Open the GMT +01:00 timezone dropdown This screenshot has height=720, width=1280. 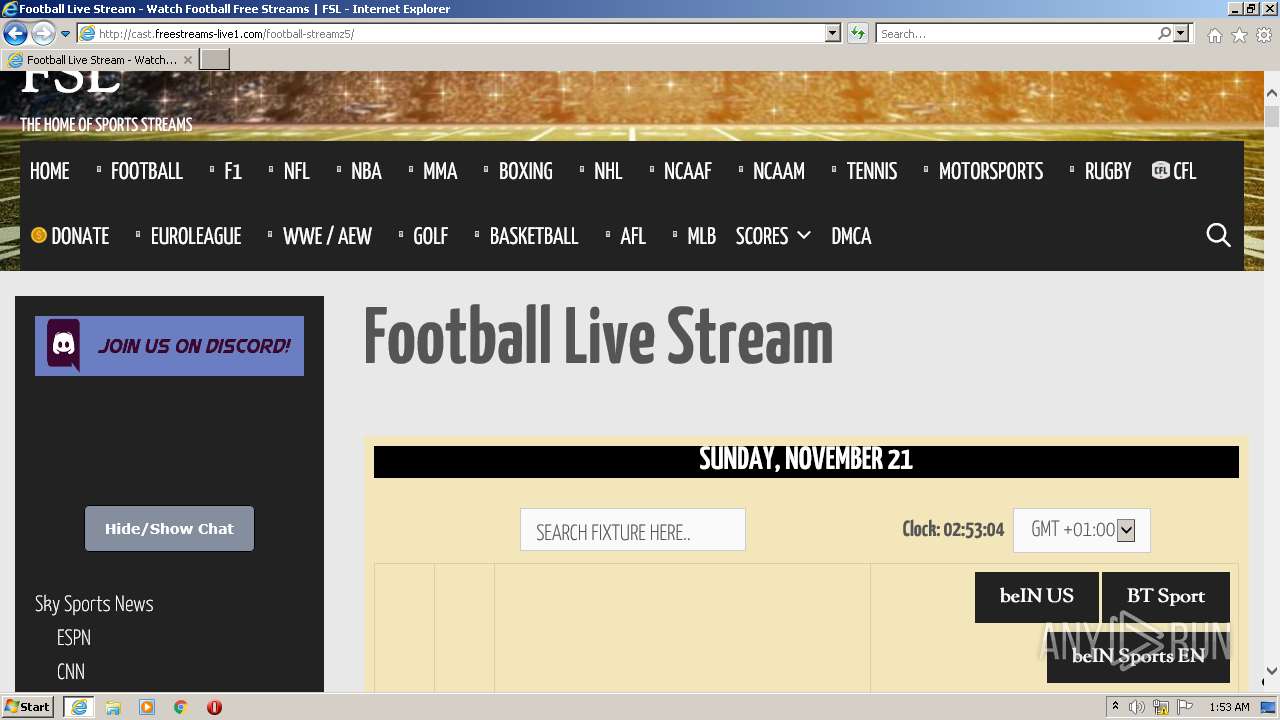pyautogui.click(x=1082, y=530)
